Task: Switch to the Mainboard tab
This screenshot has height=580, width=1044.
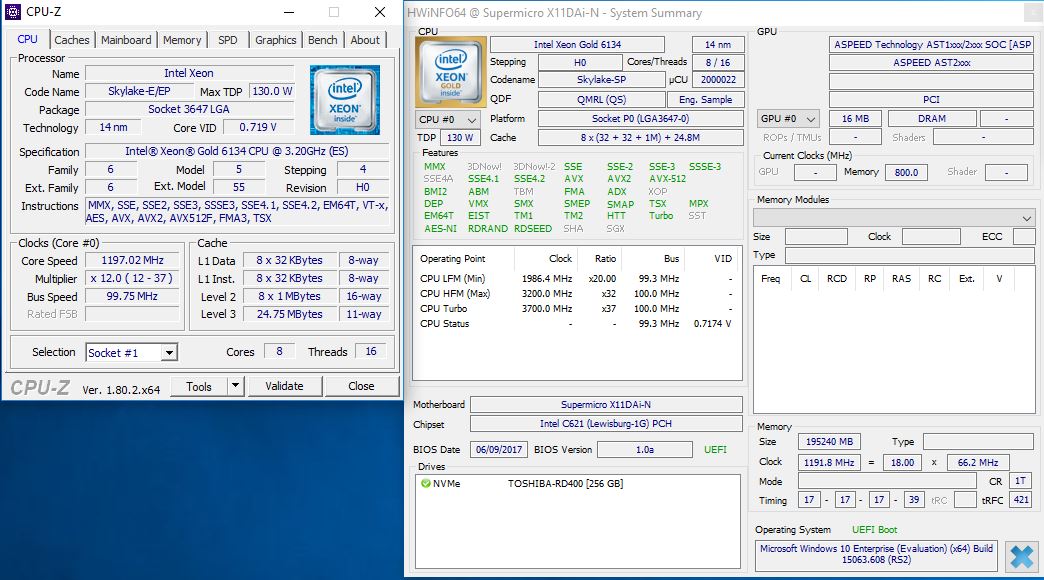Action: coord(126,40)
